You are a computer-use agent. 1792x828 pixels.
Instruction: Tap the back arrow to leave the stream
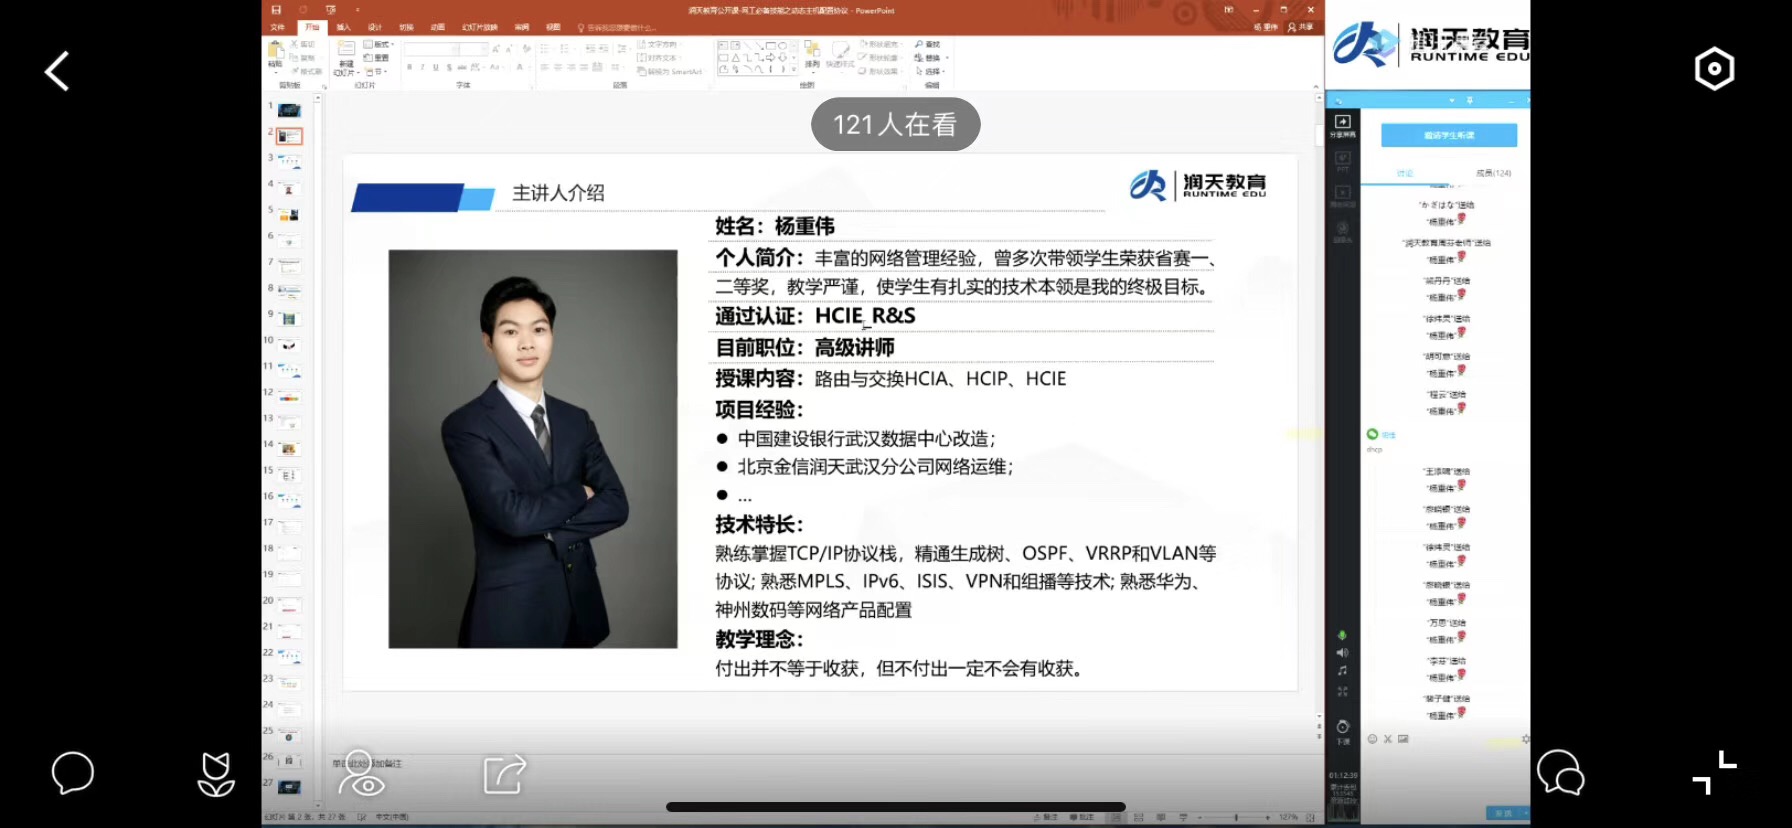[x=57, y=71]
